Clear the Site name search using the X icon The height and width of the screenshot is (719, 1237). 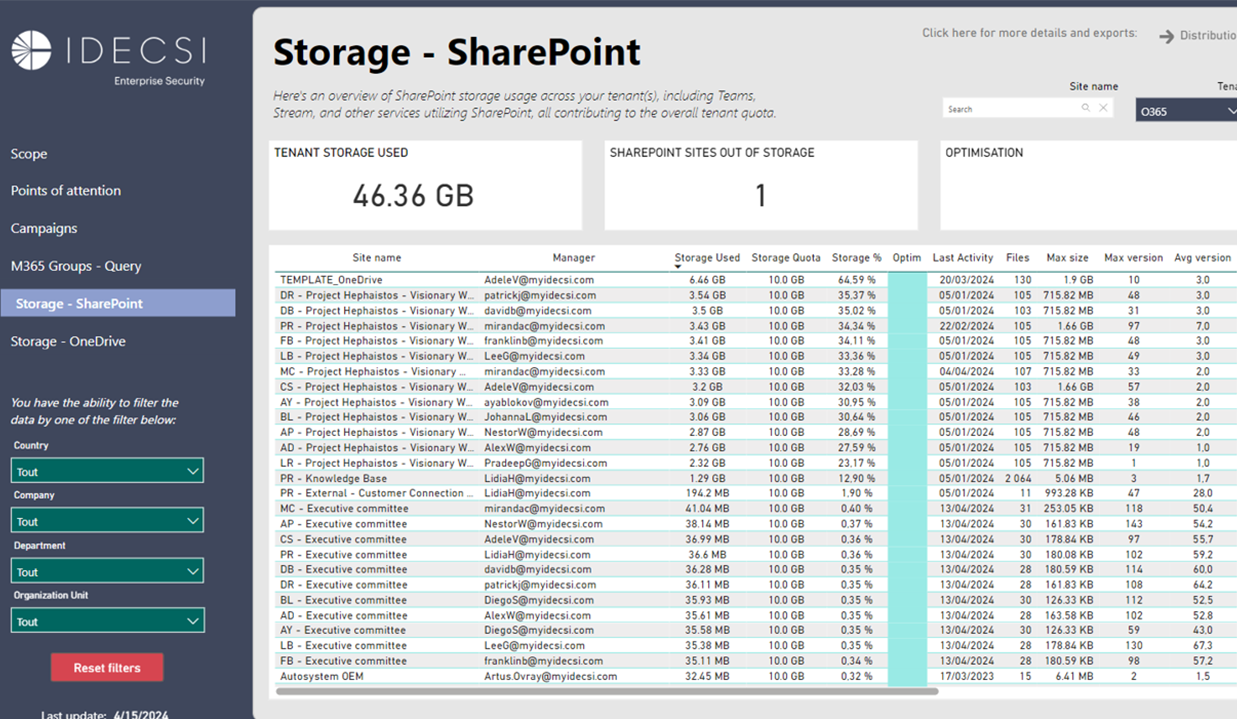[1104, 108]
